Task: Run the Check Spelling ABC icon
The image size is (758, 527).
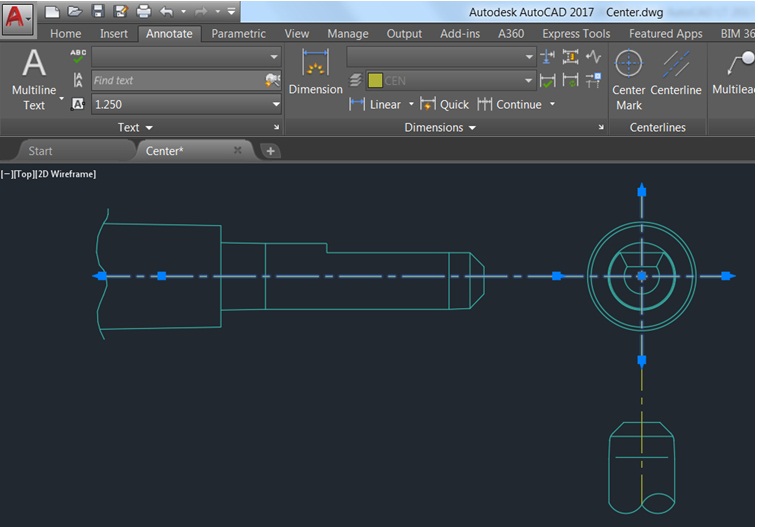Action: [x=78, y=56]
